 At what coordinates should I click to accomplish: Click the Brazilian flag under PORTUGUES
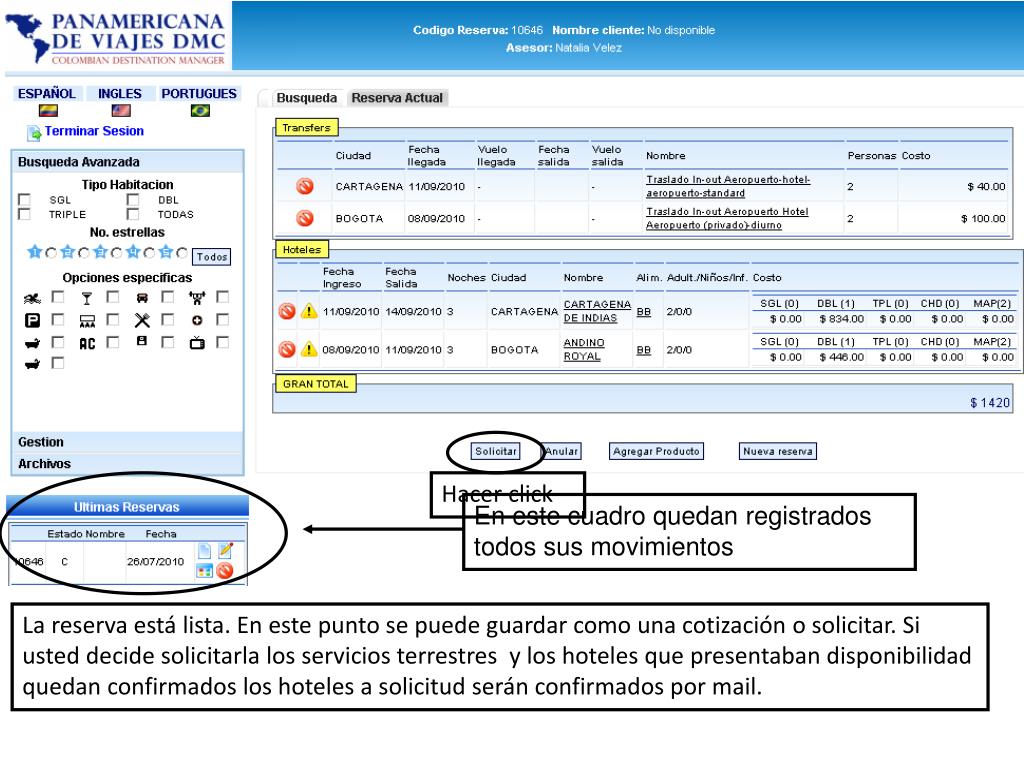pyautogui.click(x=200, y=111)
